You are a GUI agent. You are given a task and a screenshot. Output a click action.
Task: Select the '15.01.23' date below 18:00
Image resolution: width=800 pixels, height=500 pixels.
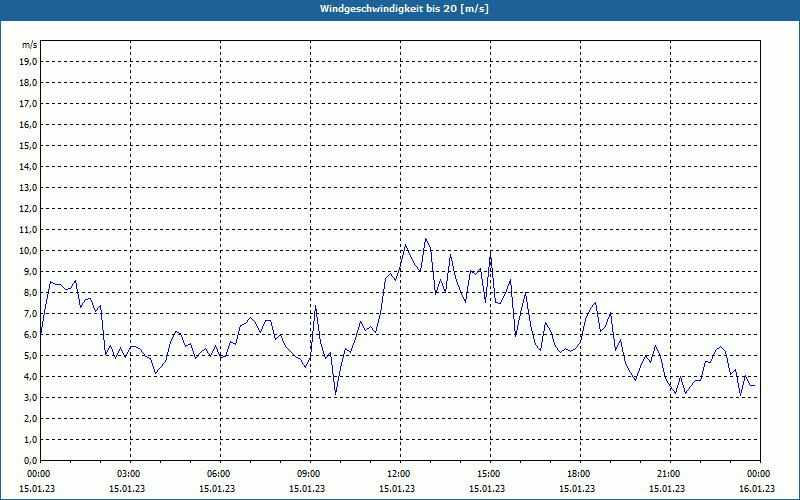coord(577,489)
